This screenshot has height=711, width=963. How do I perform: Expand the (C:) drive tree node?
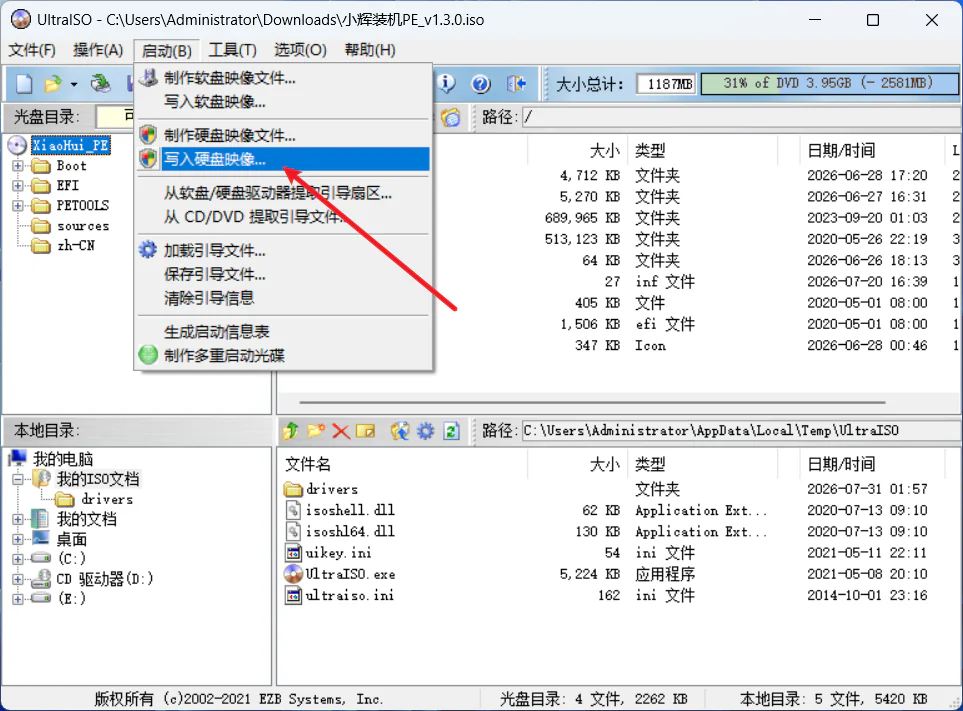click(x=18, y=559)
